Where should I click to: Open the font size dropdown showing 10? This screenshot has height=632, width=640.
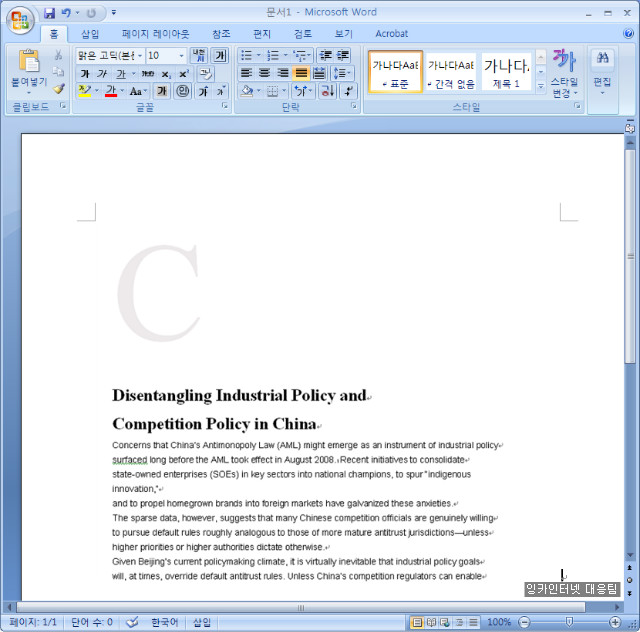pos(181,56)
